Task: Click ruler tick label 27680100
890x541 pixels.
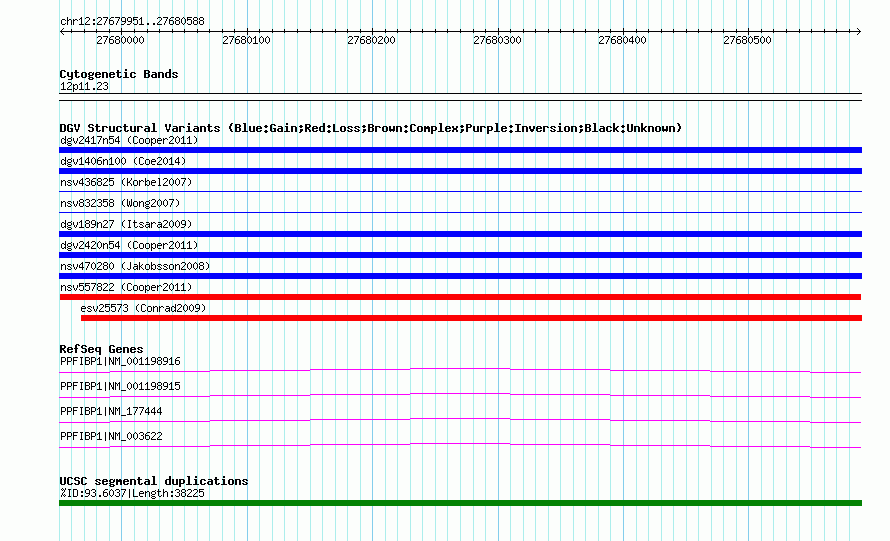Action: [246, 40]
